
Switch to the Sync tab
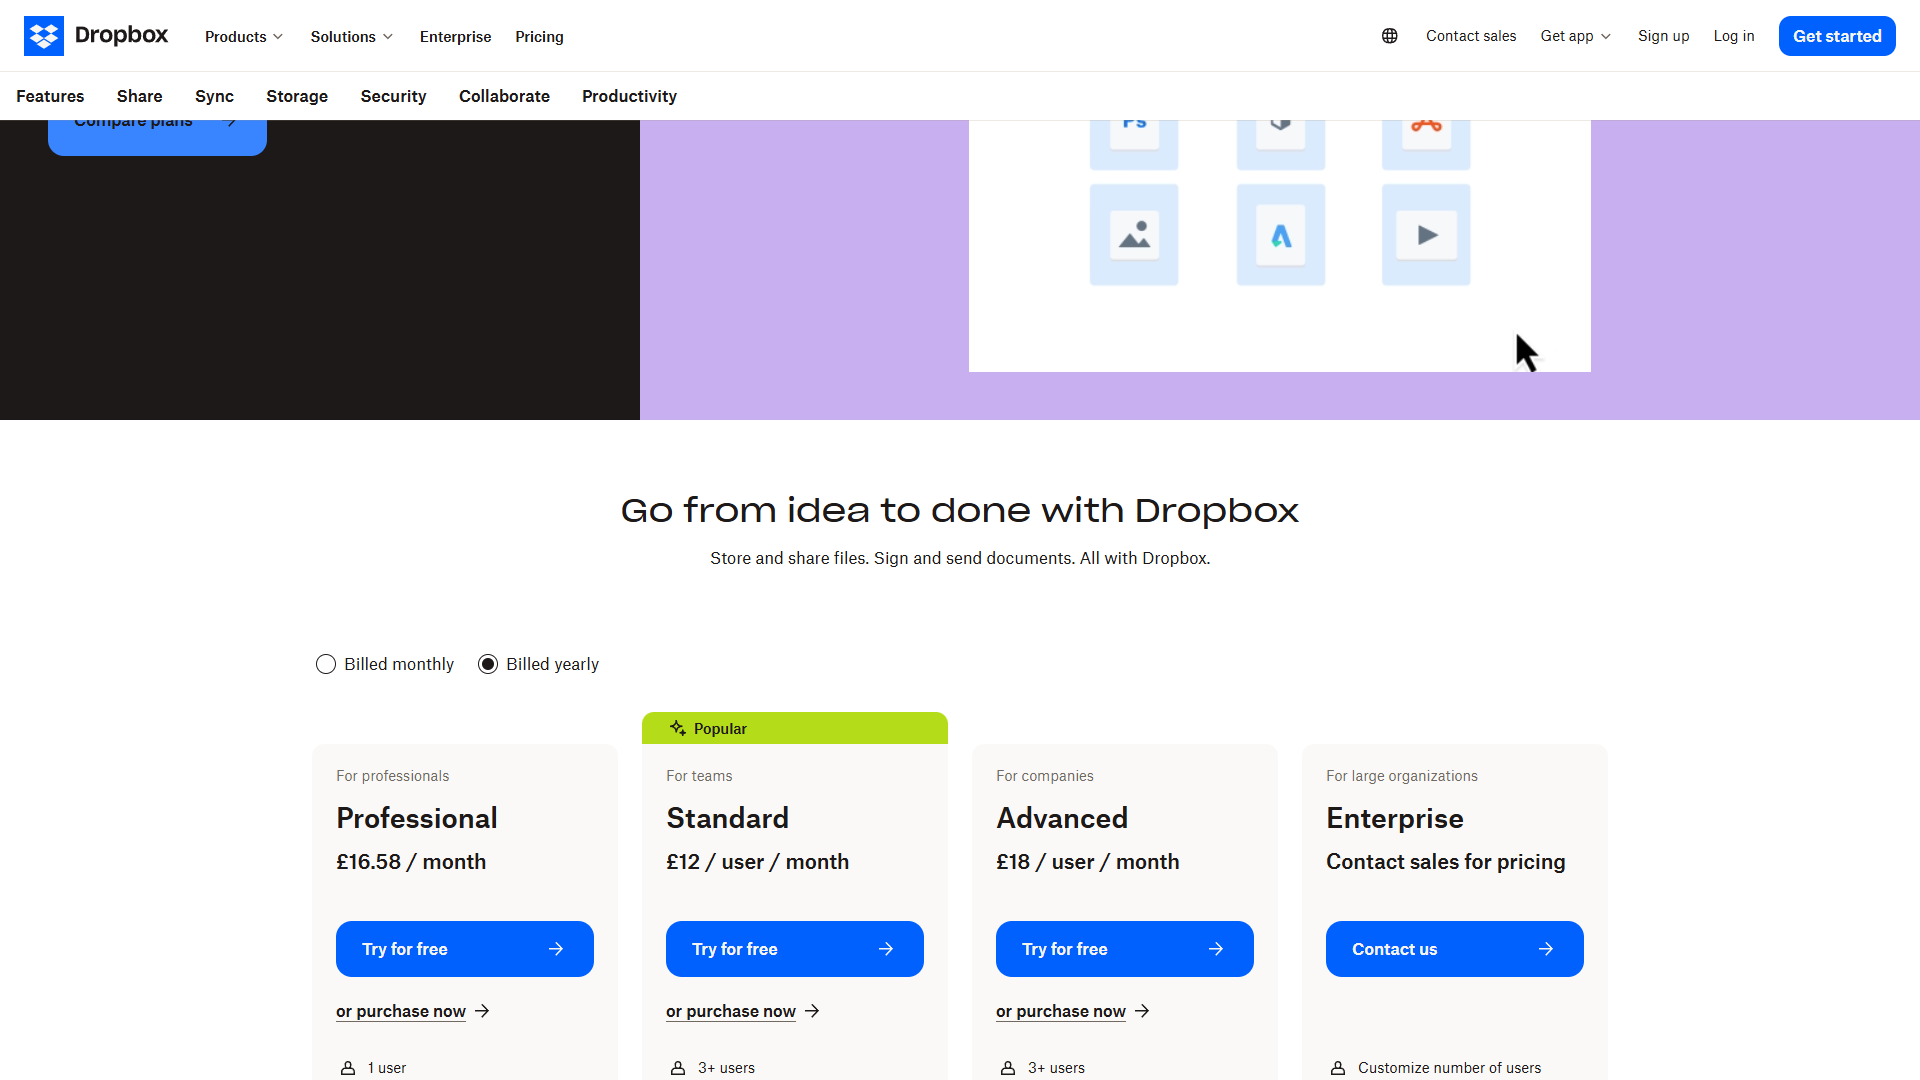(x=214, y=96)
